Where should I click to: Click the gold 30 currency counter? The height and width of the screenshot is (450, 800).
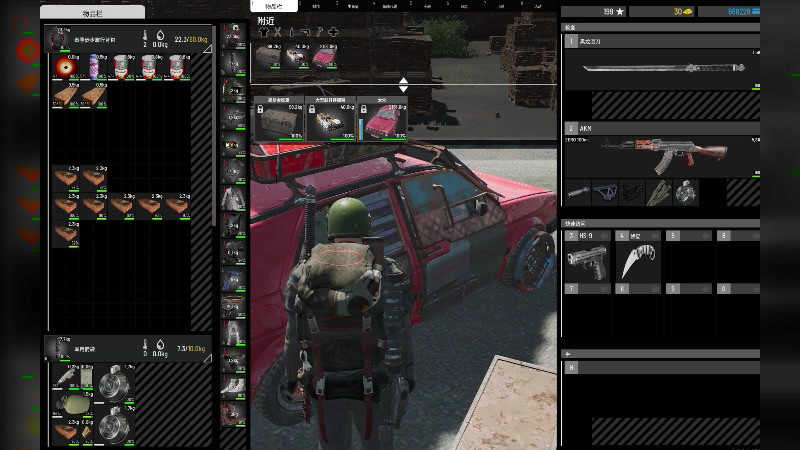[662, 11]
